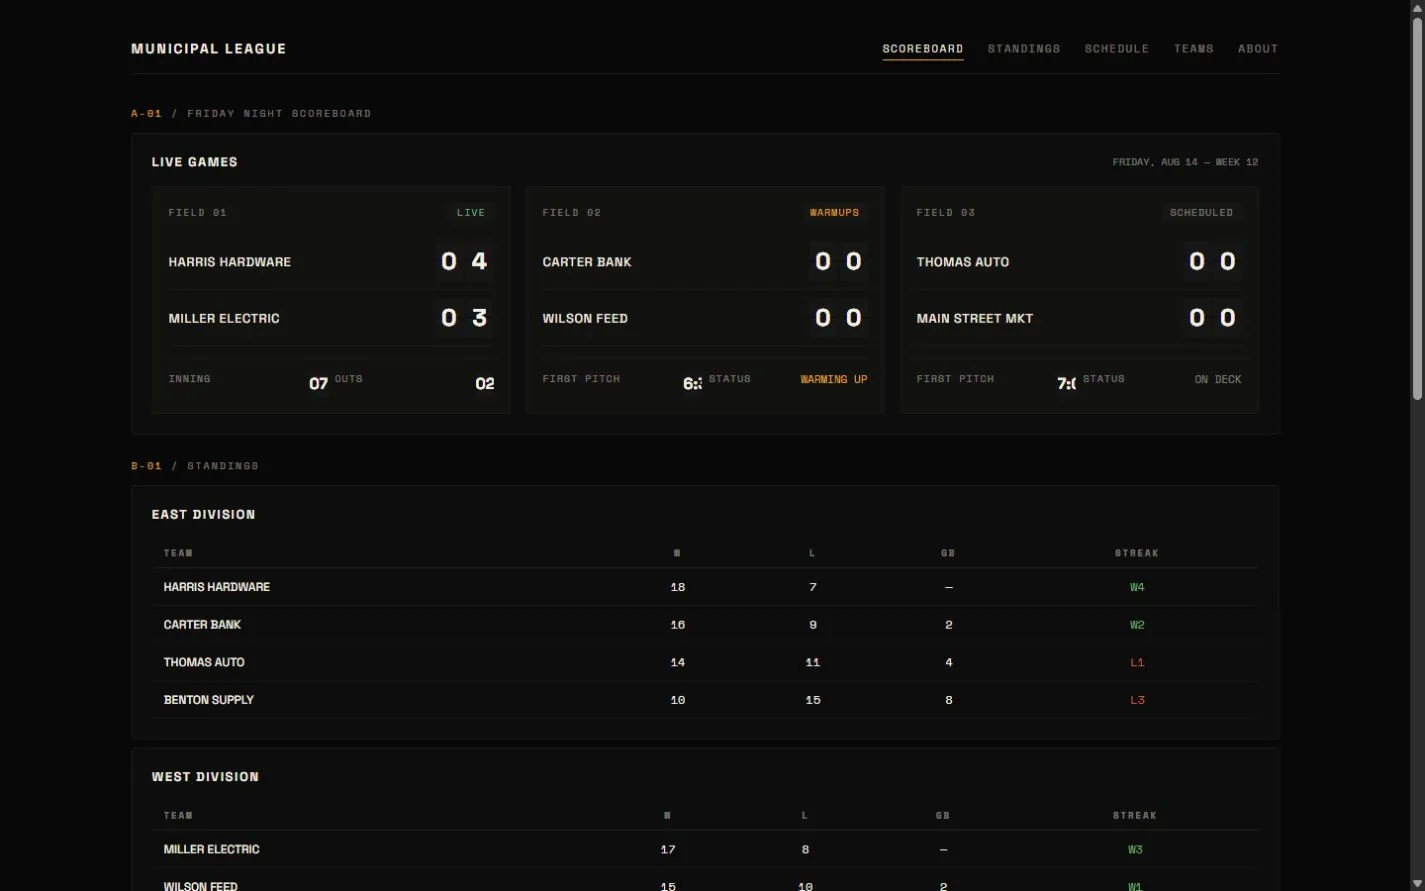1425x891 pixels.
Task: Click Miller Electric's W3 streak
Action: 1135,850
